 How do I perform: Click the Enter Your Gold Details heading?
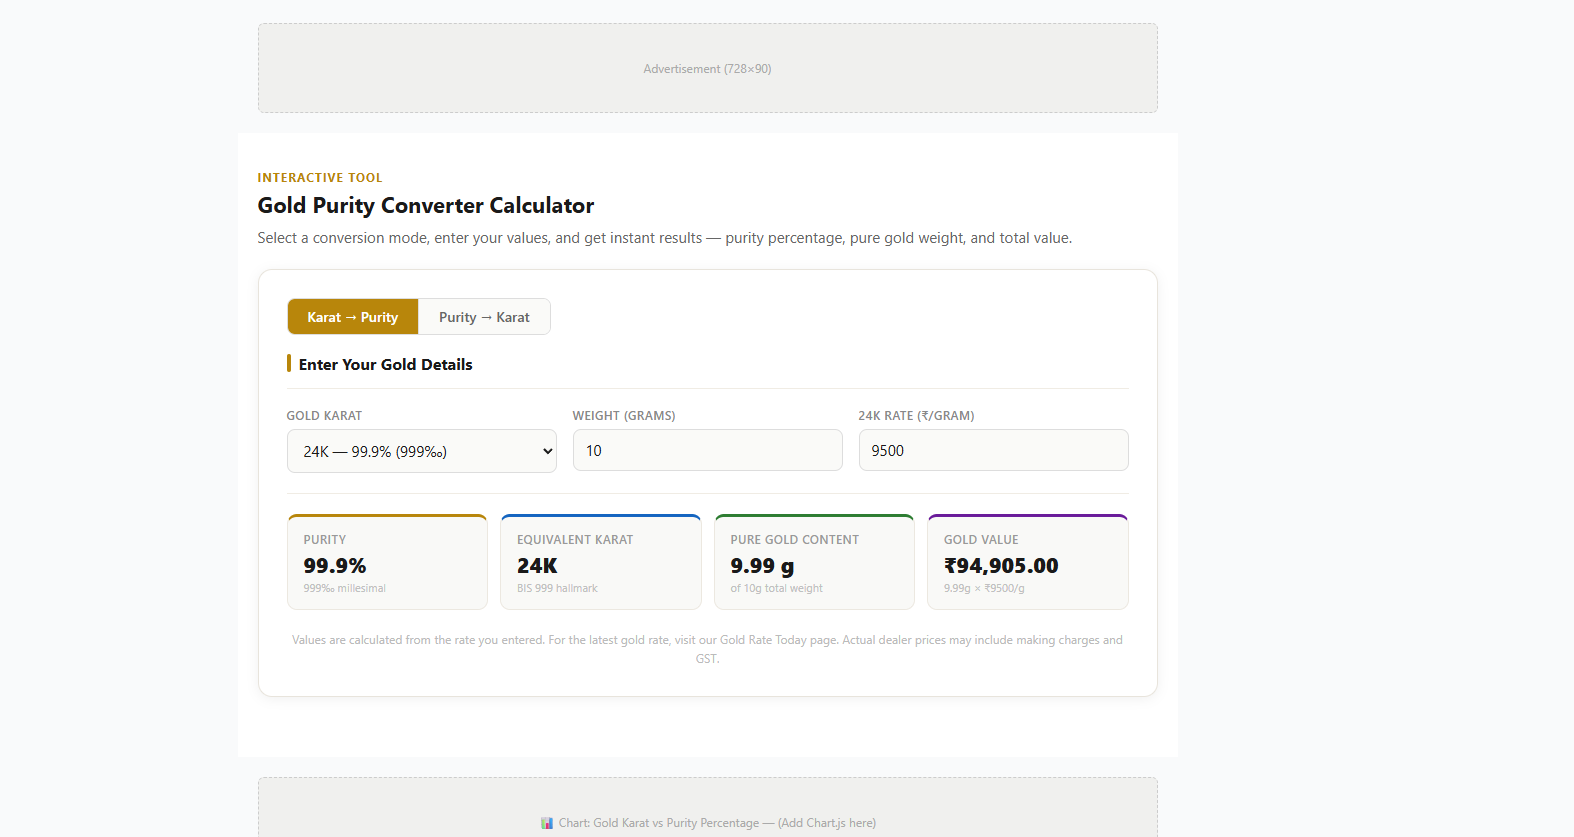click(x=386, y=364)
